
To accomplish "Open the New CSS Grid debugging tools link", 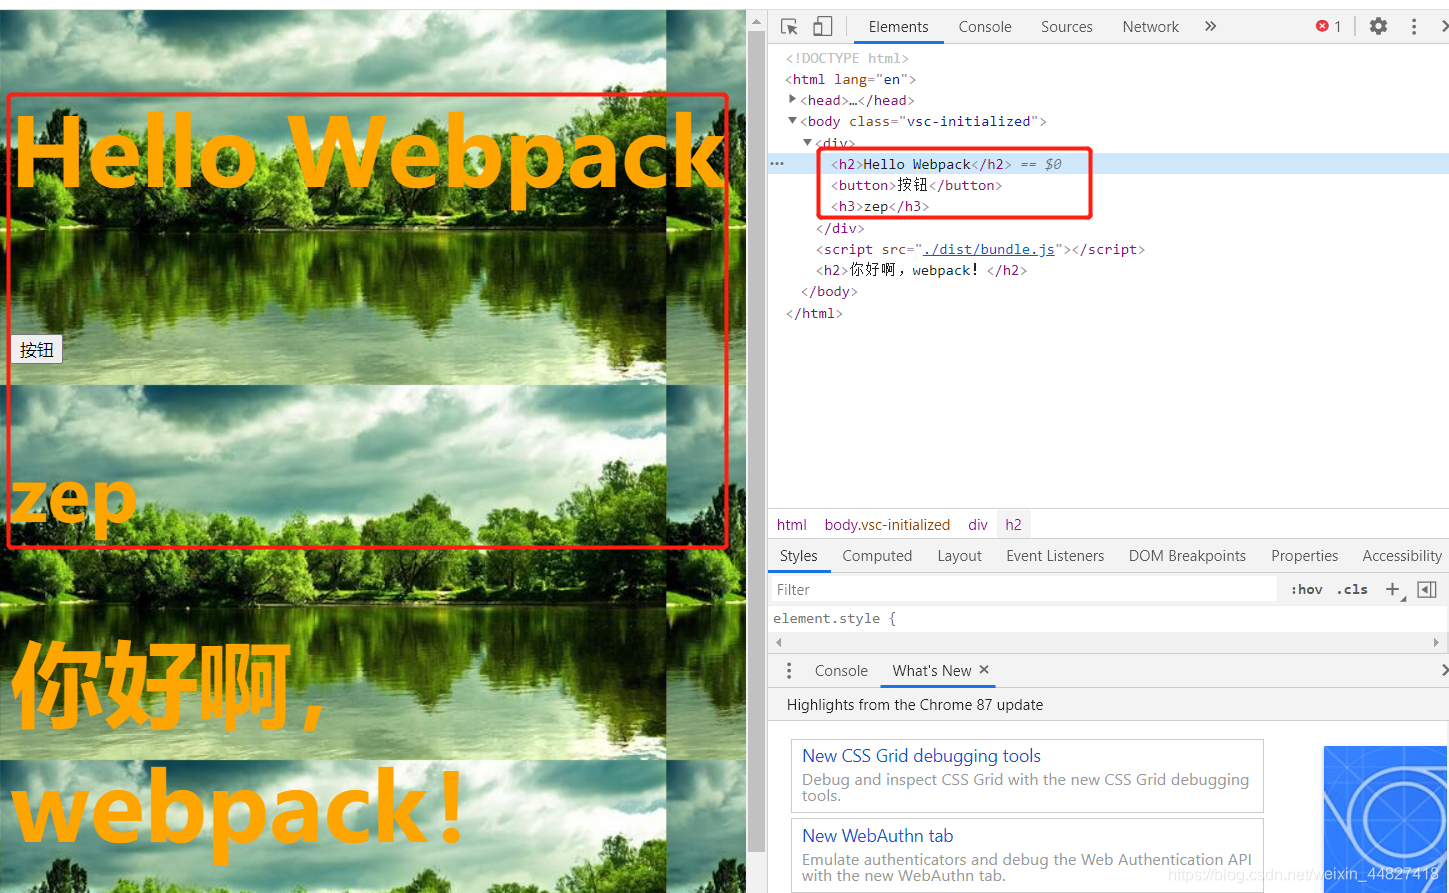I will tap(921, 756).
